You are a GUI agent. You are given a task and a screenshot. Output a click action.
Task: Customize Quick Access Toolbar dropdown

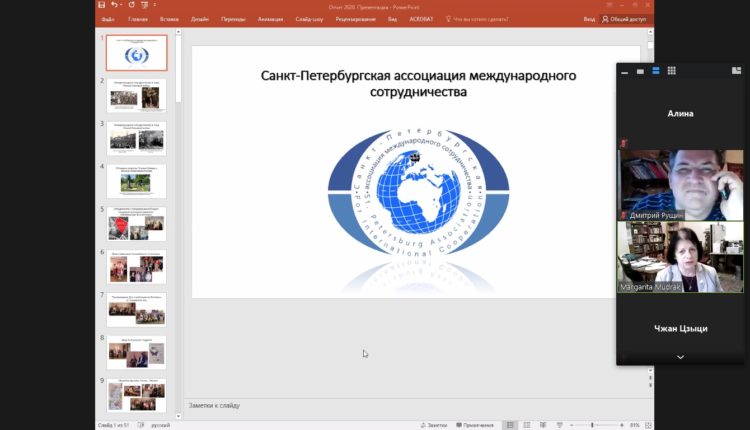(154, 5)
